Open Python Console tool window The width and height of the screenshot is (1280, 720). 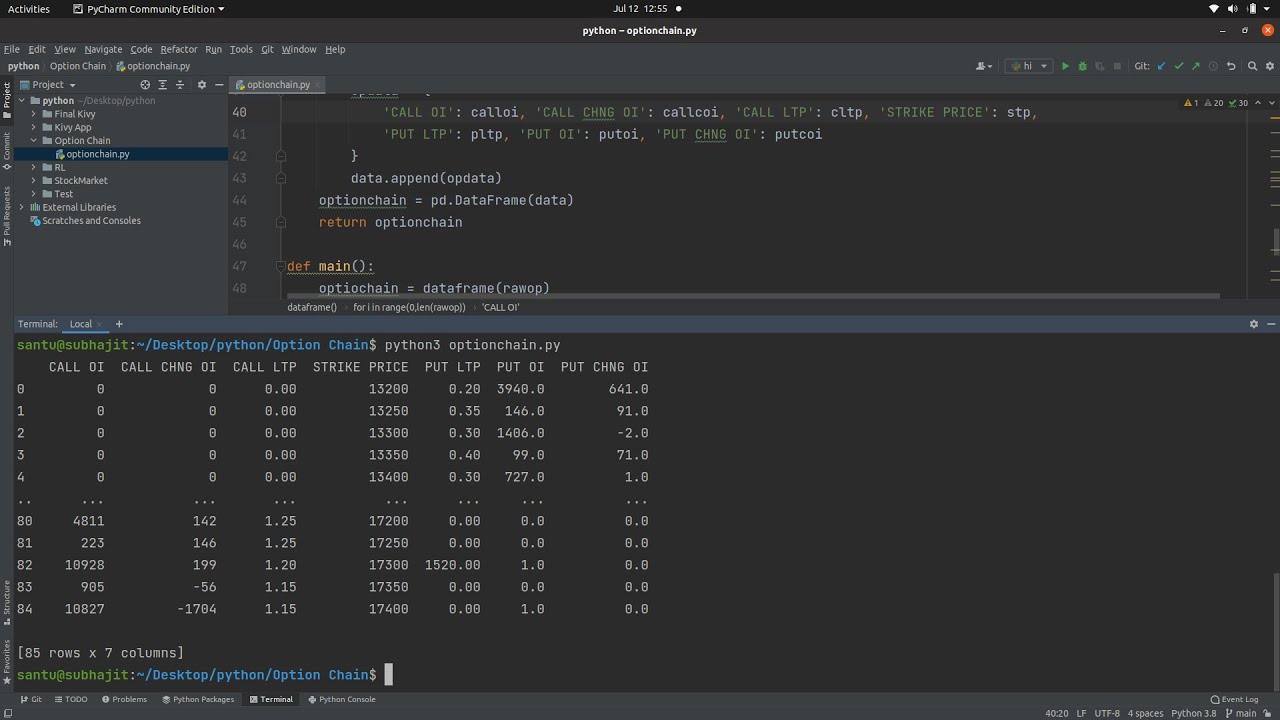[341, 699]
